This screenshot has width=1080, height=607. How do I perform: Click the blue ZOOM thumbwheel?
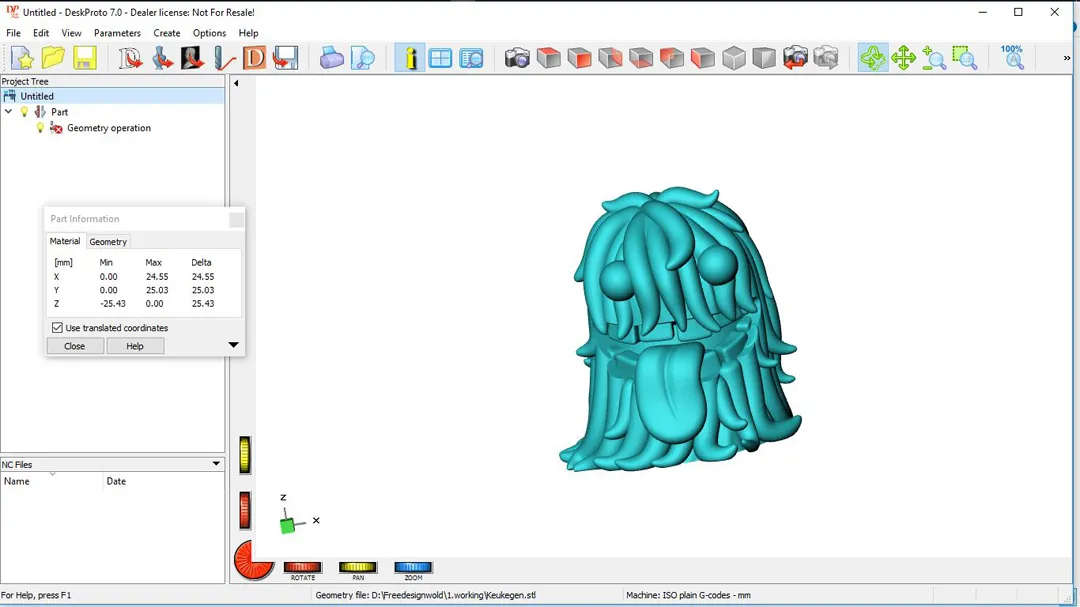pyautogui.click(x=413, y=567)
